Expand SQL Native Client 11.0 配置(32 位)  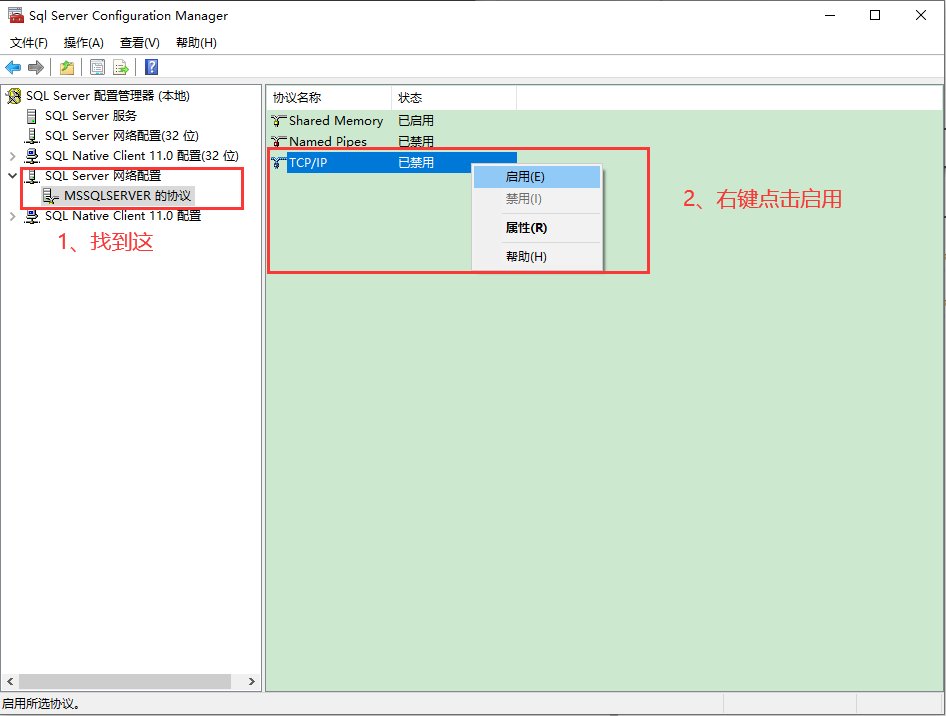tap(13, 156)
